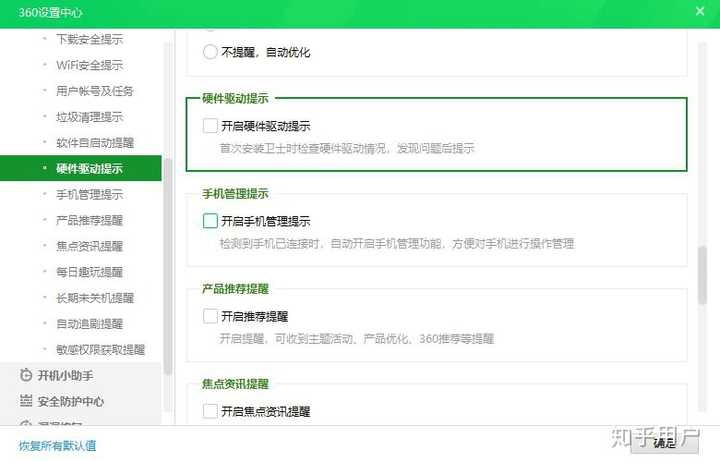Viewport: 720px width, 462px height.
Task: Select 敏感权限获取提醒 sidebar item
Action: click(101, 349)
